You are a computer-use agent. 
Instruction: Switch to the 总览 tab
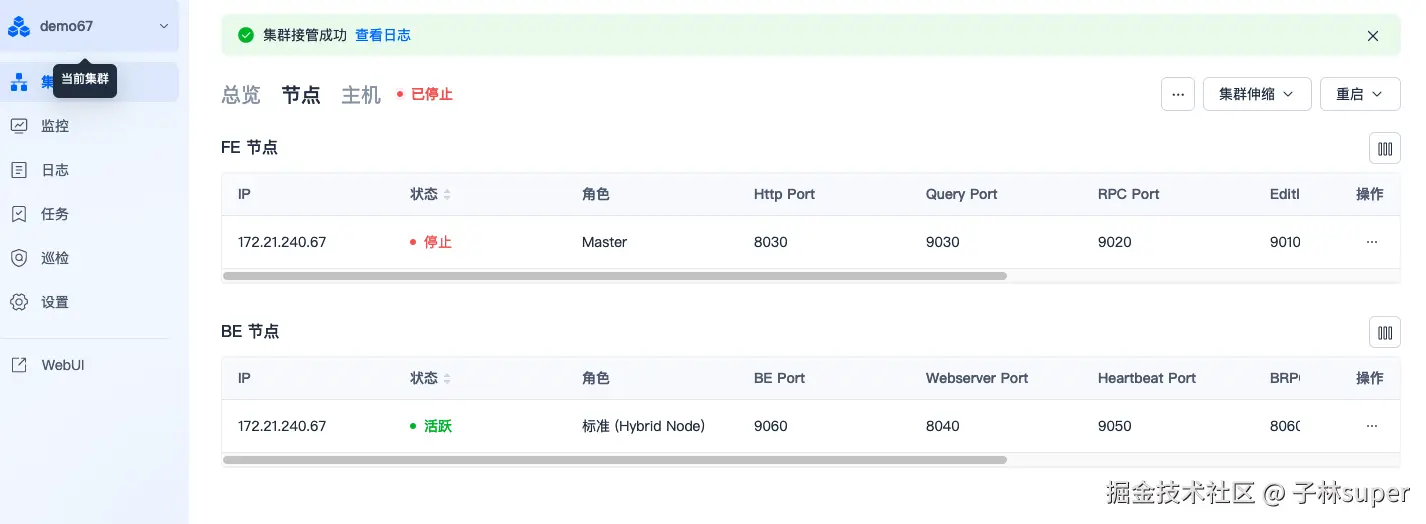point(240,95)
